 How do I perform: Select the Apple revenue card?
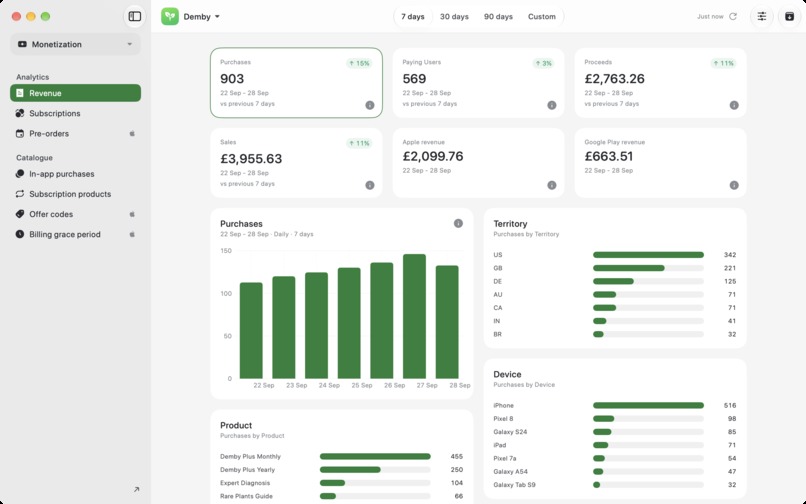pyautogui.click(x=478, y=163)
